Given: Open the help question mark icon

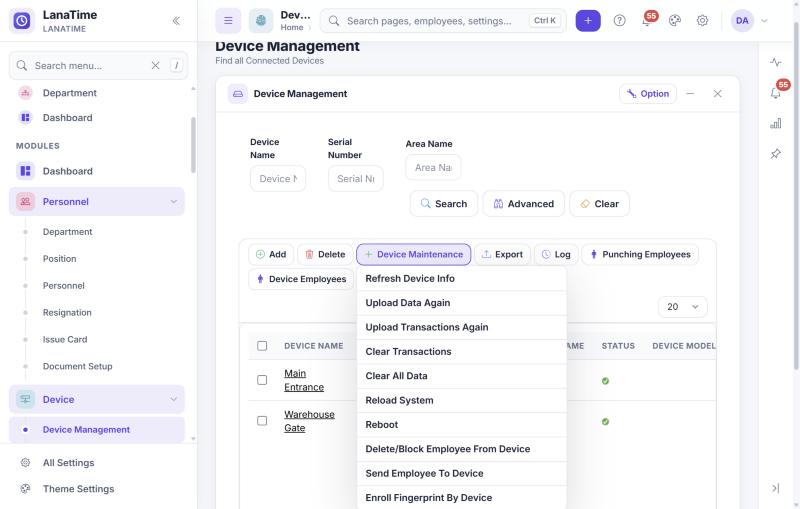Looking at the screenshot, I should point(619,20).
